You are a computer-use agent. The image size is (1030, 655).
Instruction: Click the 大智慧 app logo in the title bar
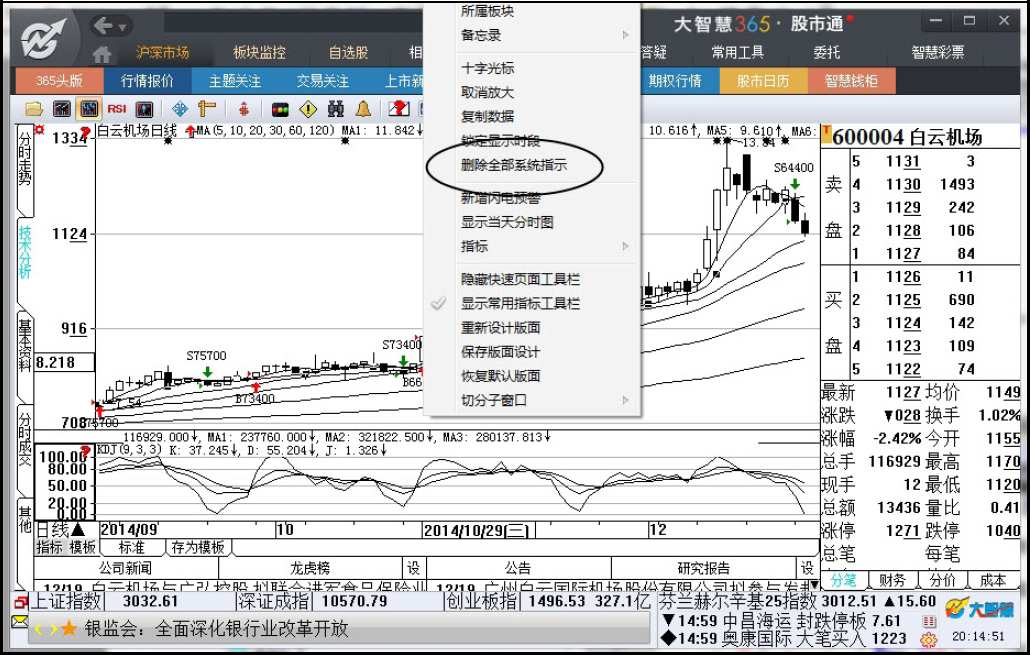pyautogui.click(x=43, y=38)
